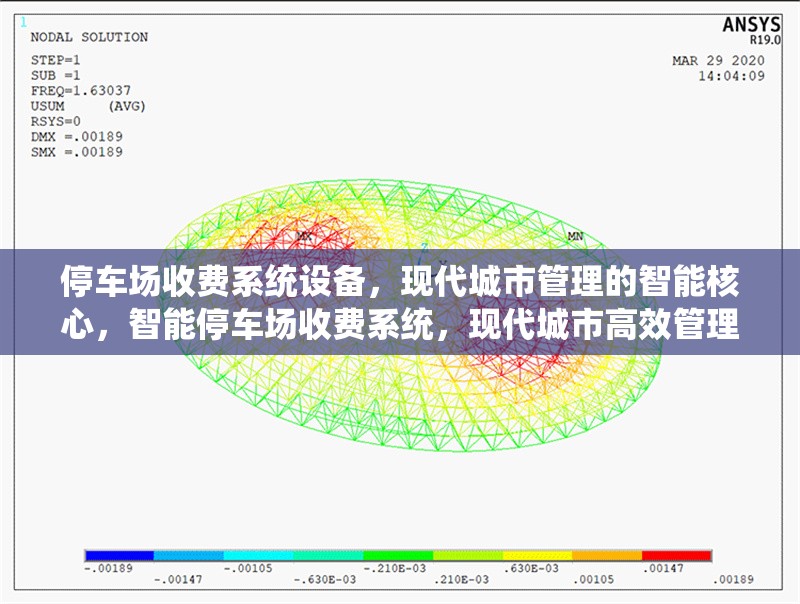800x604 pixels.
Task: Select the NODAL SOLUTION title
Action: (89, 35)
